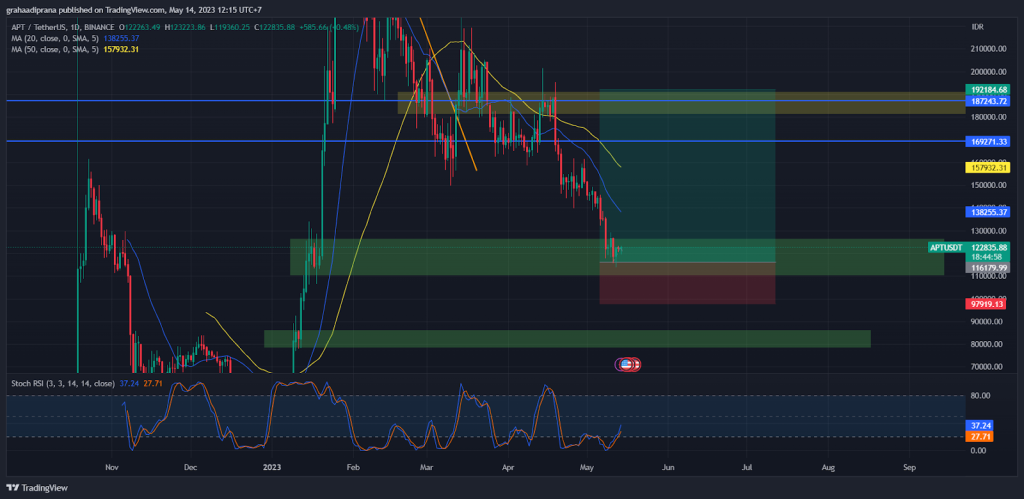Screen dimensions: 1024x499
Task: Click the red 97919.13 stop price label
Action: tap(987, 304)
